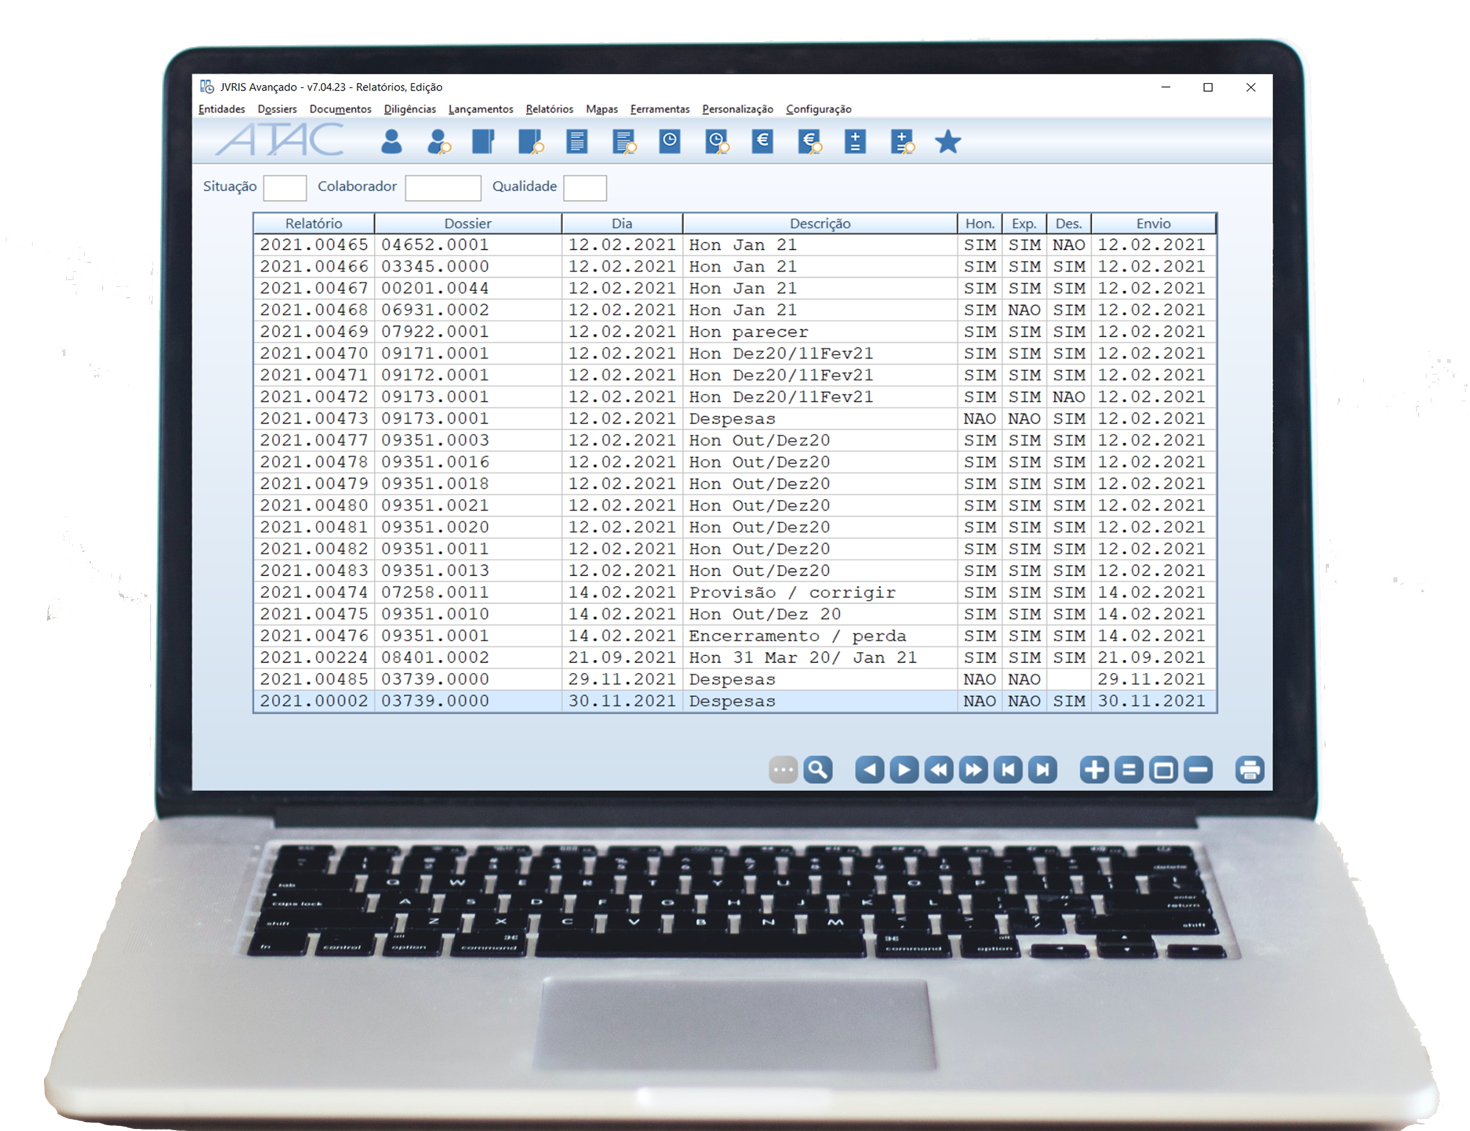This screenshot has width=1470, height=1131.
Task: Open the document page toolbar icon
Action: pos(577,142)
